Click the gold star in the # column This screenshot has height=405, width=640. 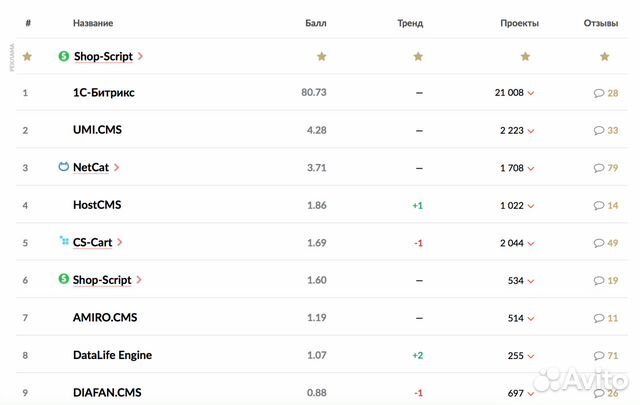click(27, 56)
